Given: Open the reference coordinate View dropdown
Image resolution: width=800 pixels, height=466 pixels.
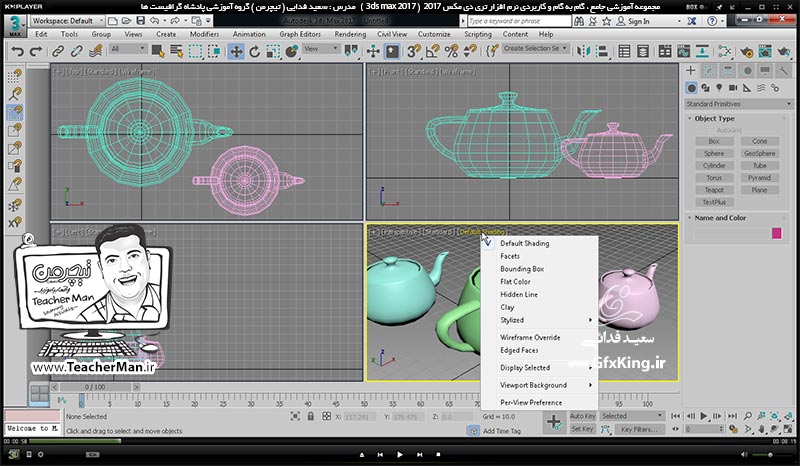Looking at the screenshot, I should click(x=321, y=48).
